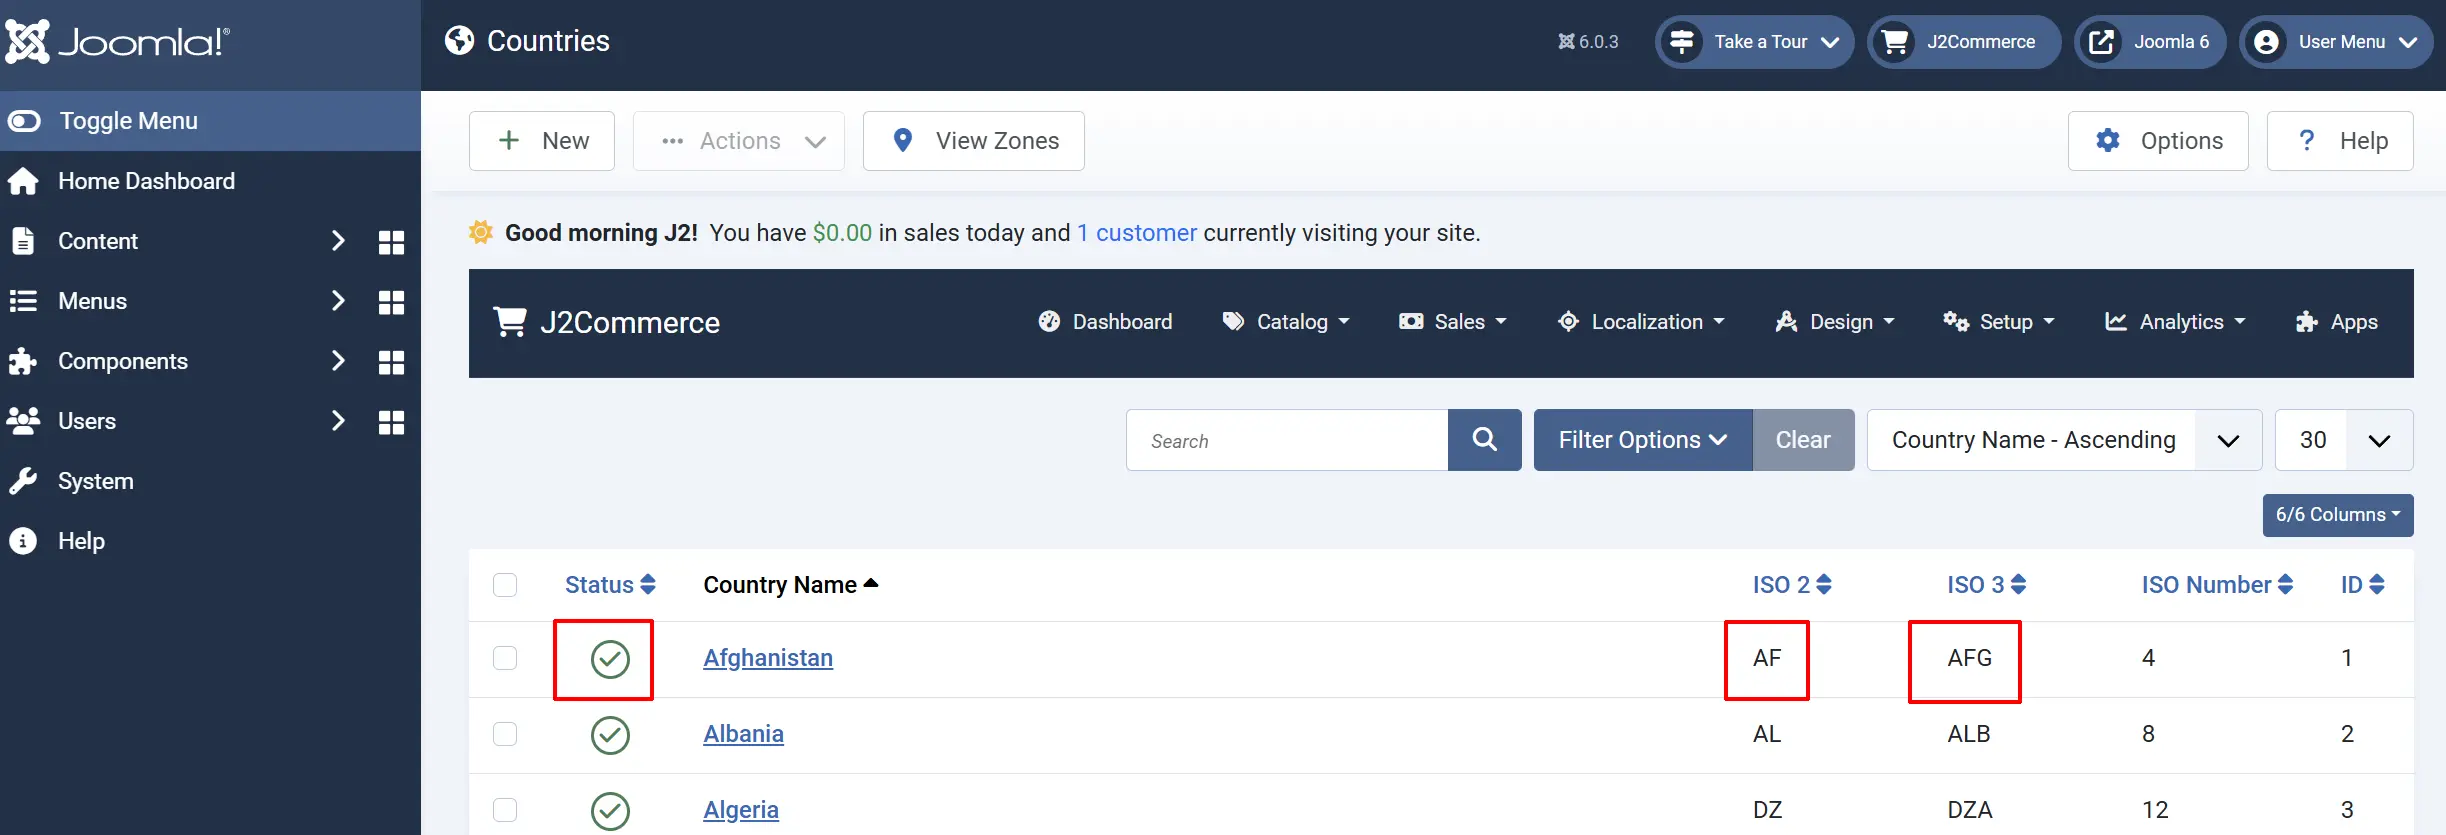Expand Filter Options
This screenshot has width=2446, height=835.
tap(1643, 440)
